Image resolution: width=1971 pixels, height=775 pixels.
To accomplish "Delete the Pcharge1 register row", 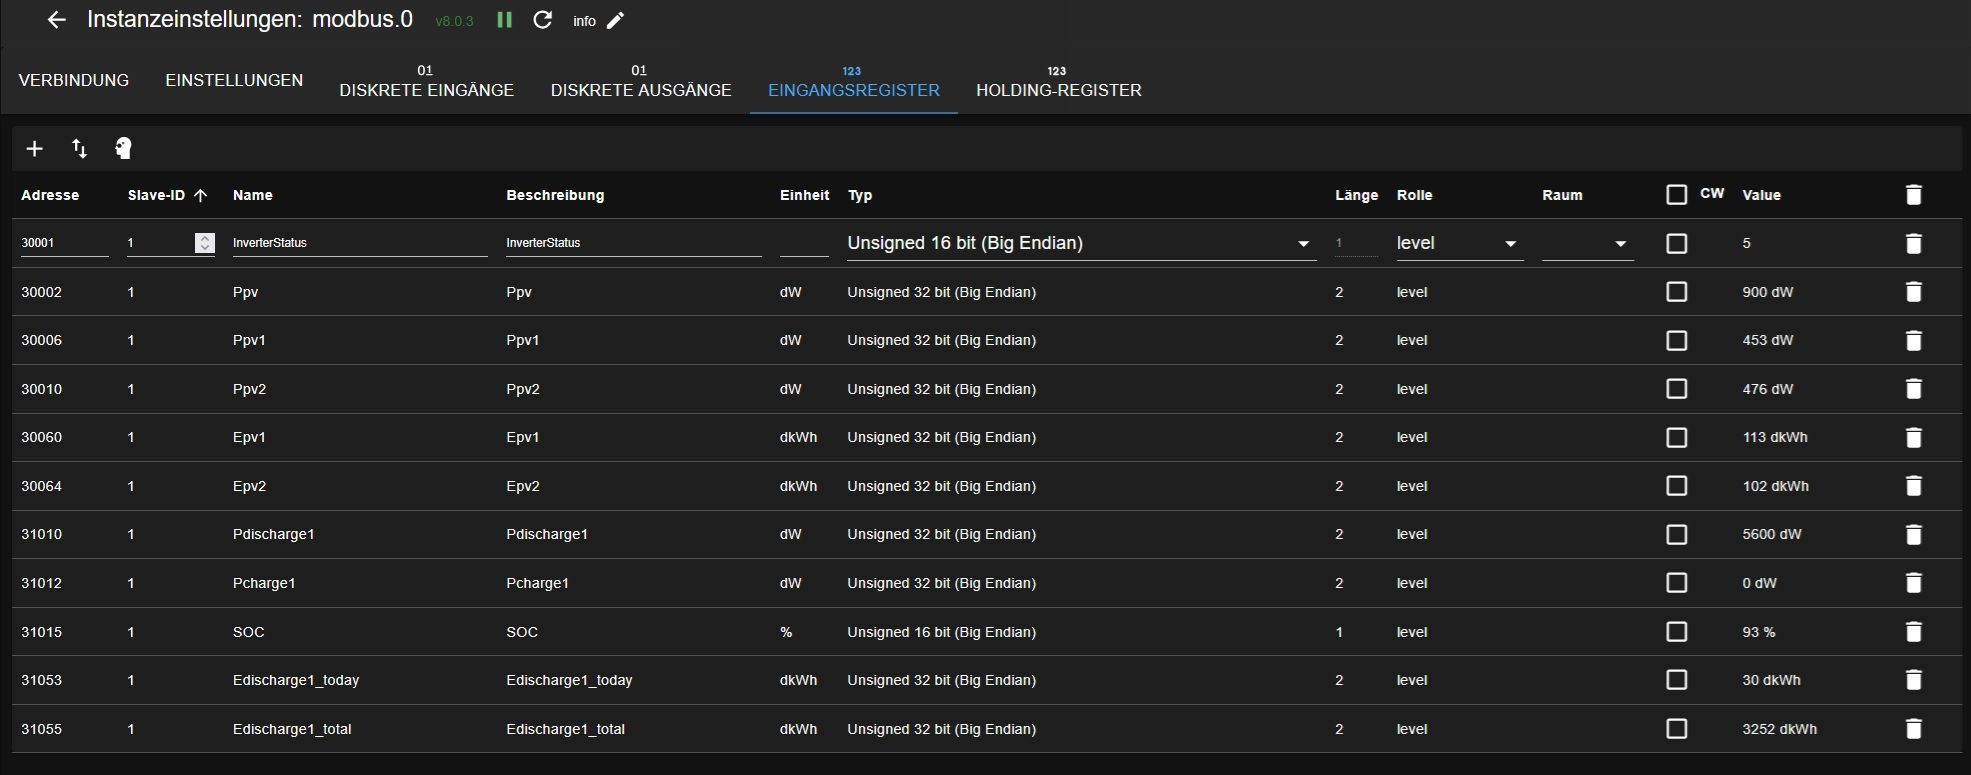I will (1913, 583).
